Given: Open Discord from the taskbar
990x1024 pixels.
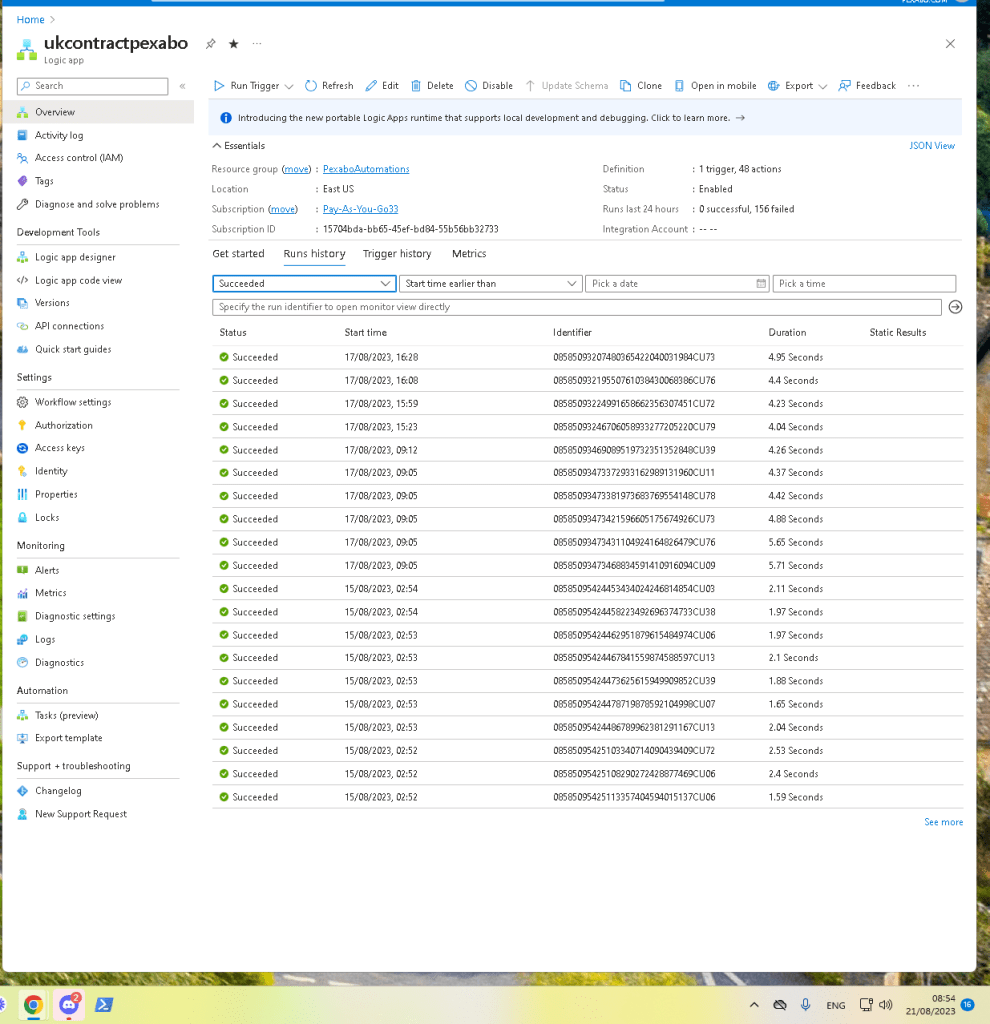Looking at the screenshot, I should tap(69, 1005).
